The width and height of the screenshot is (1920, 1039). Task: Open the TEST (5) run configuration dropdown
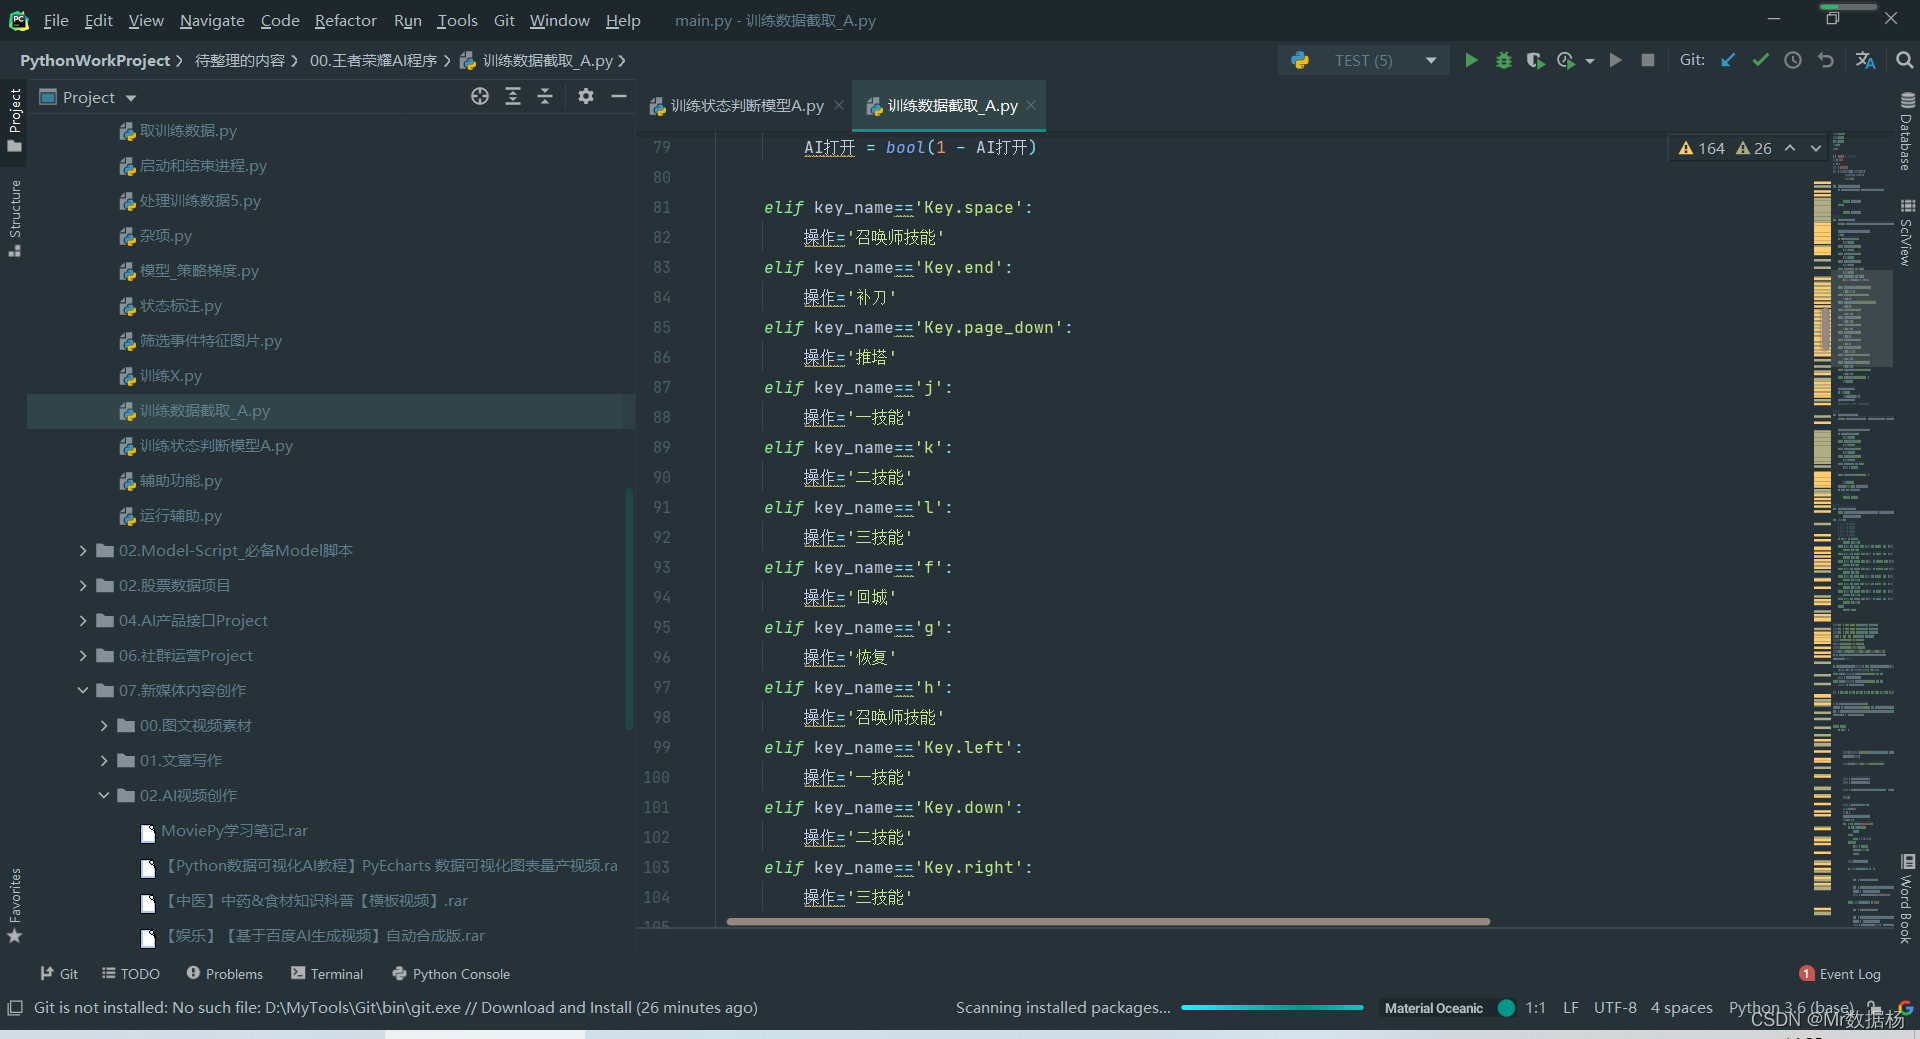(1363, 60)
